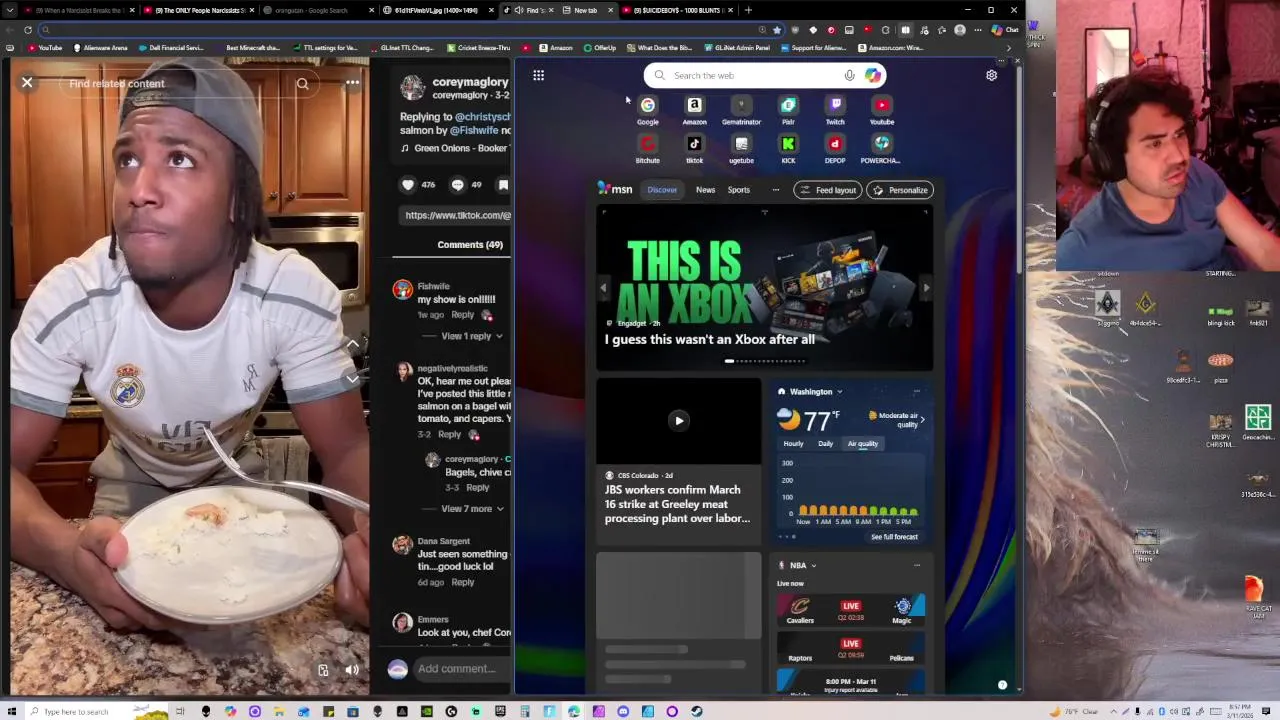
Task: Start voice search with microphone icon
Action: tap(849, 75)
